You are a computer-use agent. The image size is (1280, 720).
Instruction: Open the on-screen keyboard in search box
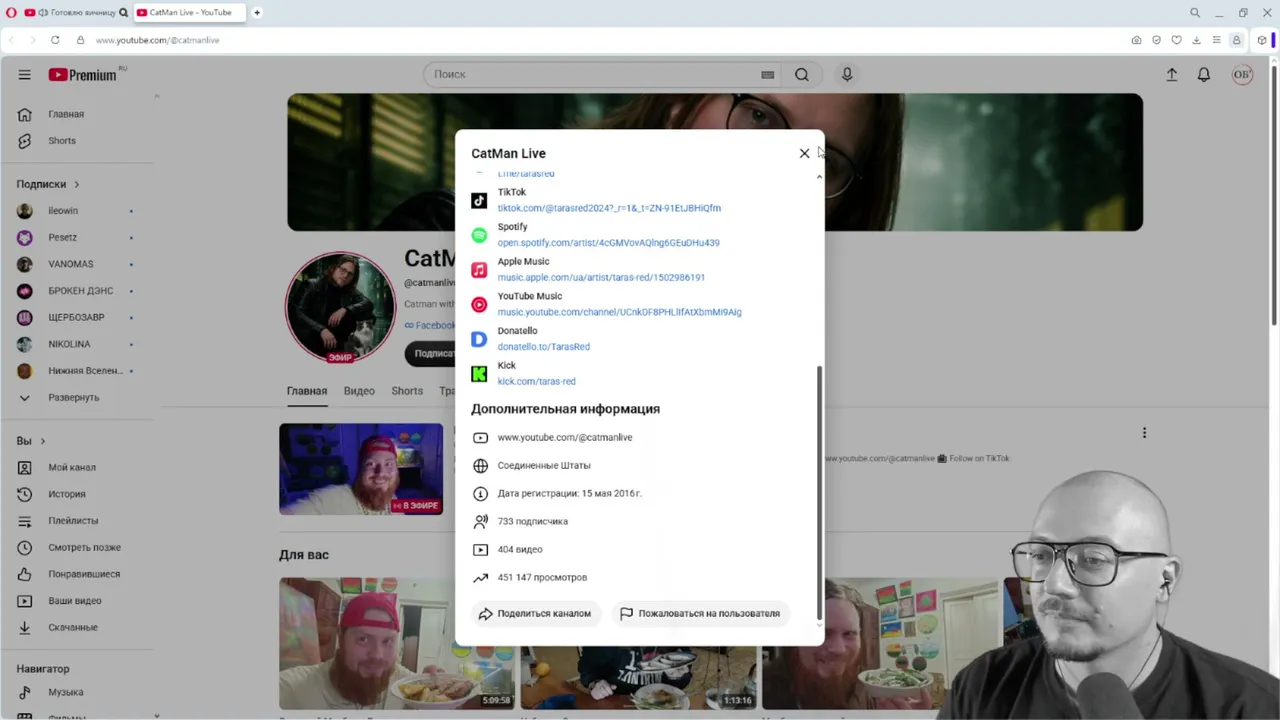tap(767, 74)
